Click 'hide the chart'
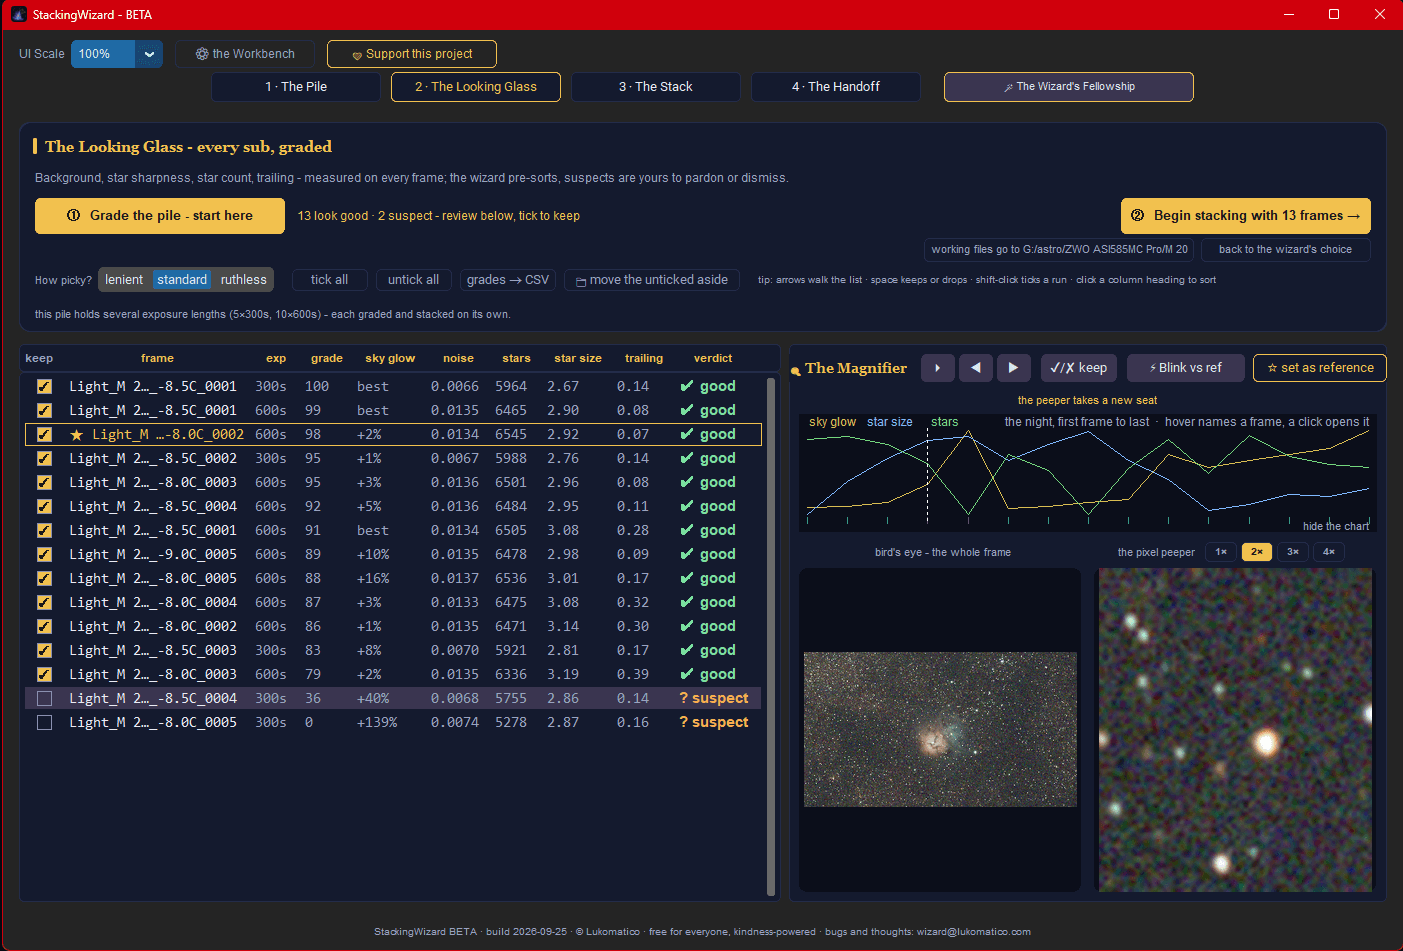Viewport: 1403px width, 951px height. 1336,526
